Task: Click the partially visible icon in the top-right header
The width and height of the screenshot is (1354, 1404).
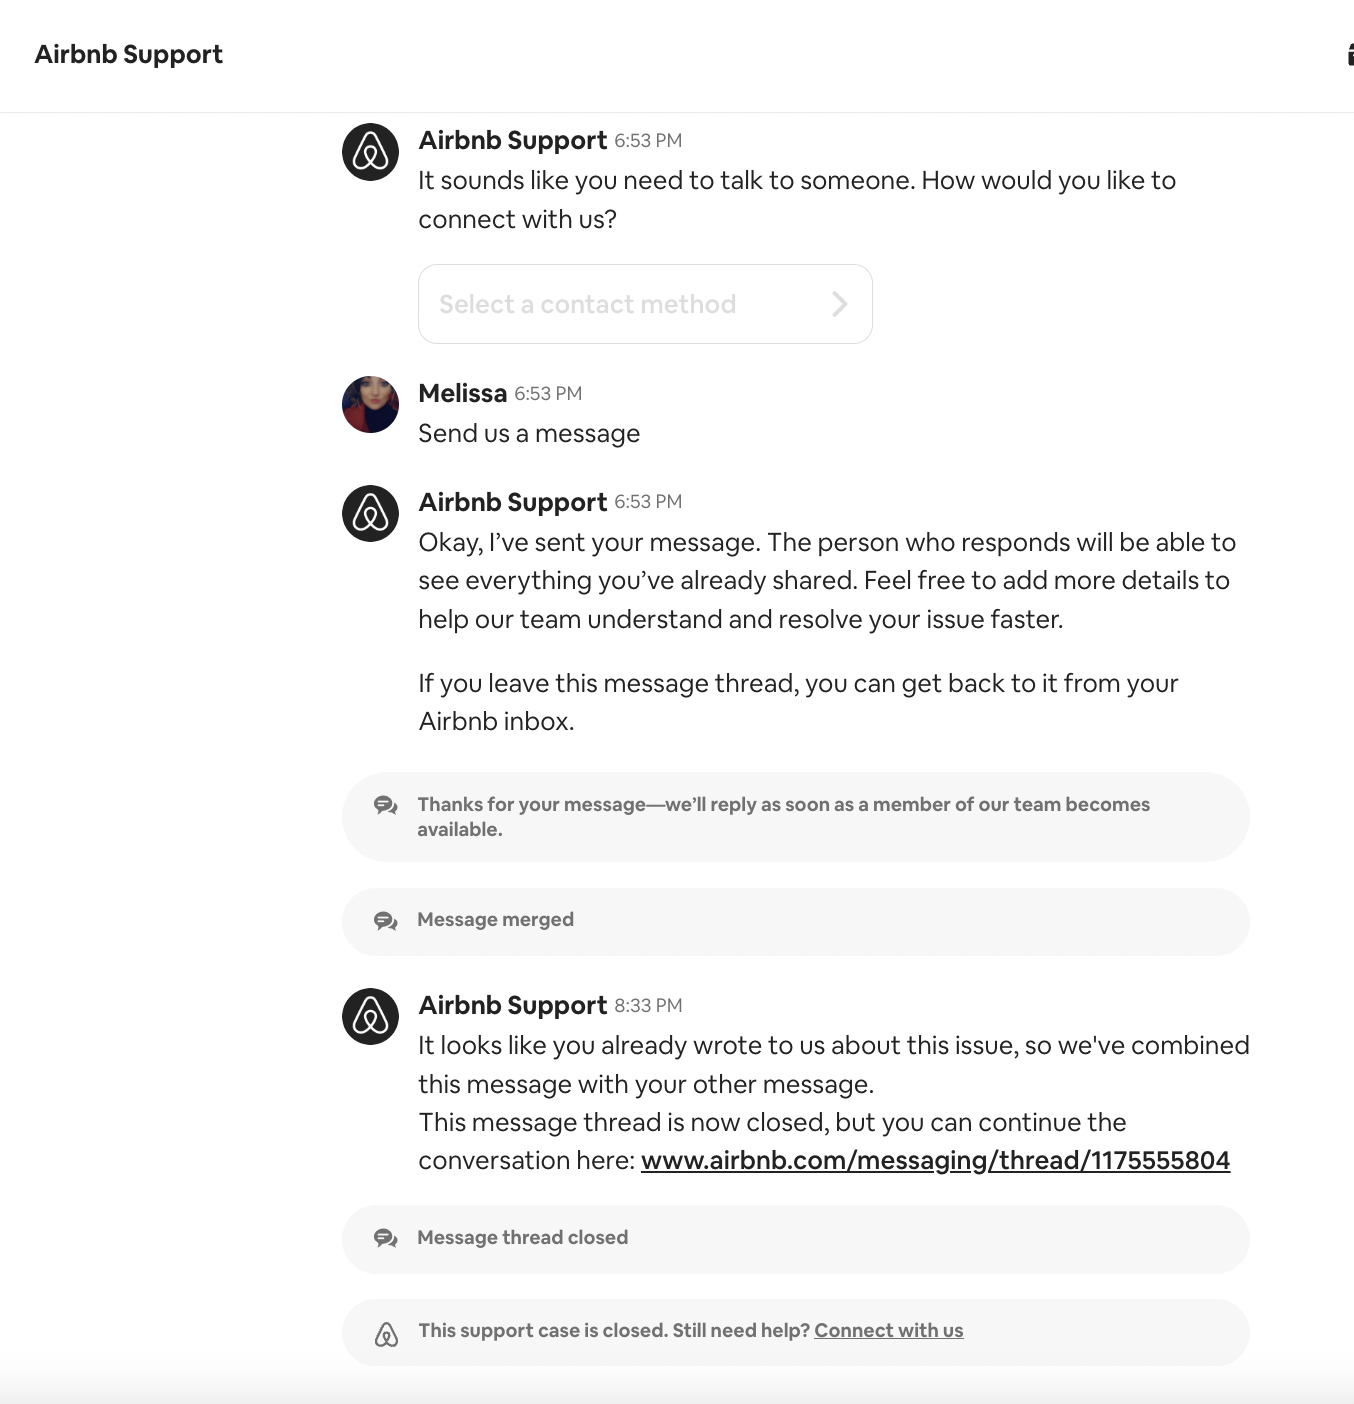Action: coord(1349,55)
